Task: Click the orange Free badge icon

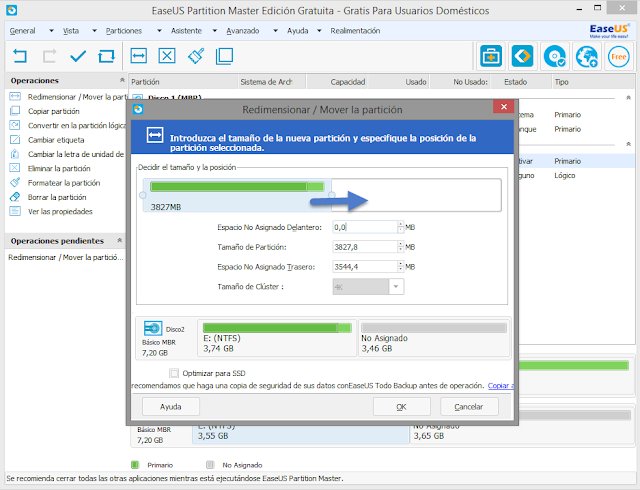Action: (618, 56)
